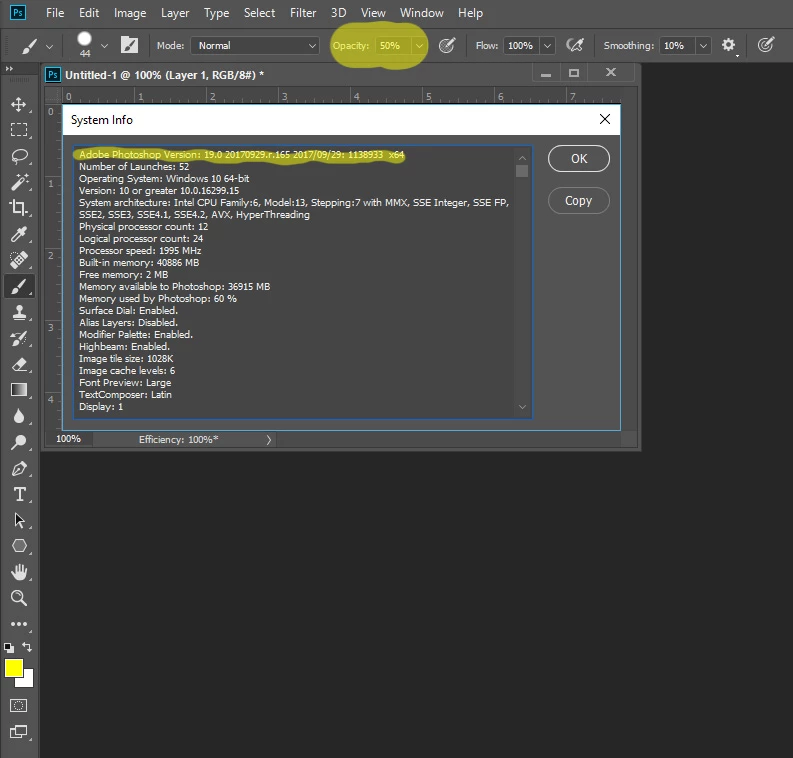Open the File menu

[55, 13]
